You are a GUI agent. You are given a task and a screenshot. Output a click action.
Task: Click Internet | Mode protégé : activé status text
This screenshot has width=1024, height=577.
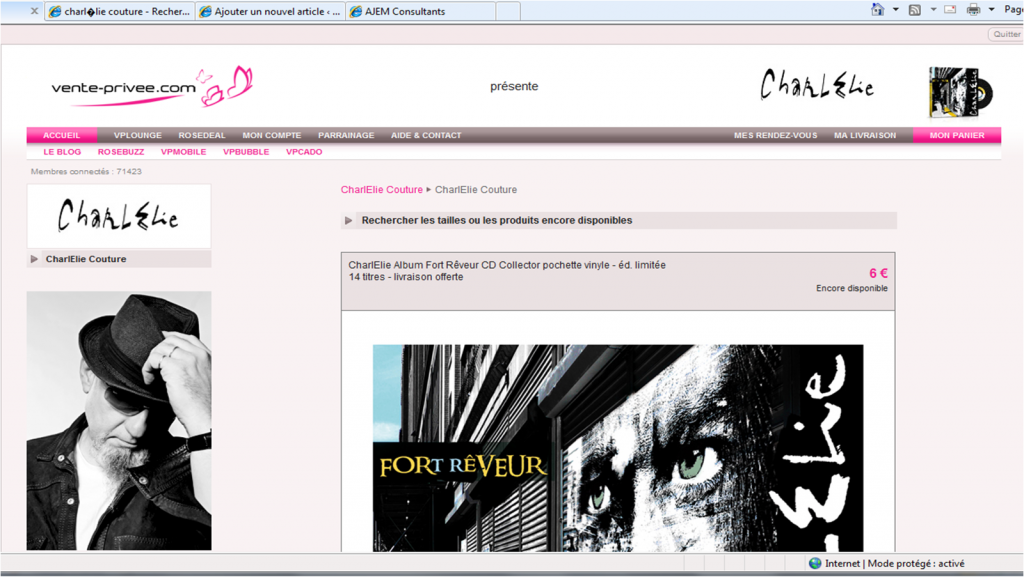coord(895,563)
